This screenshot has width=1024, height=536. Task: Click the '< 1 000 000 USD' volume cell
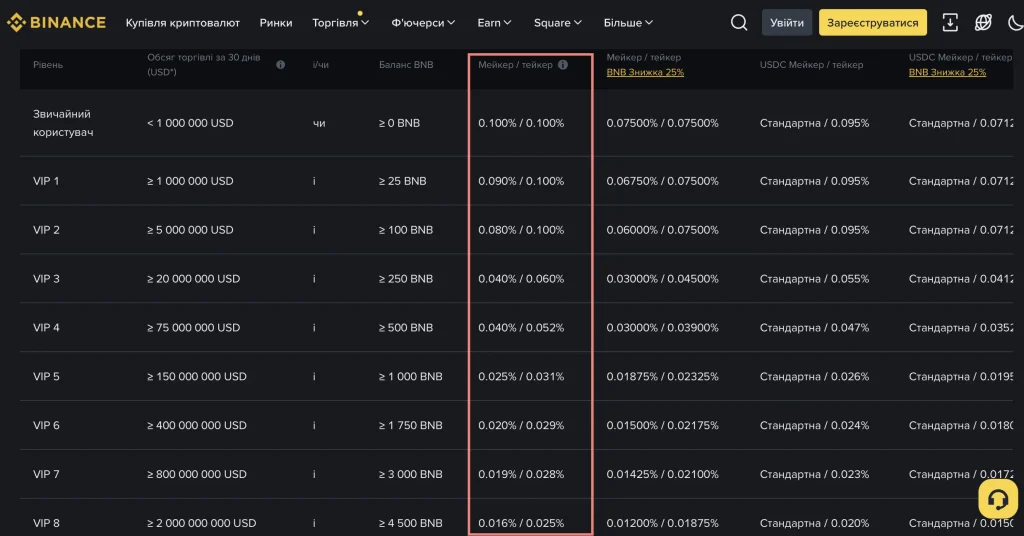coord(190,123)
